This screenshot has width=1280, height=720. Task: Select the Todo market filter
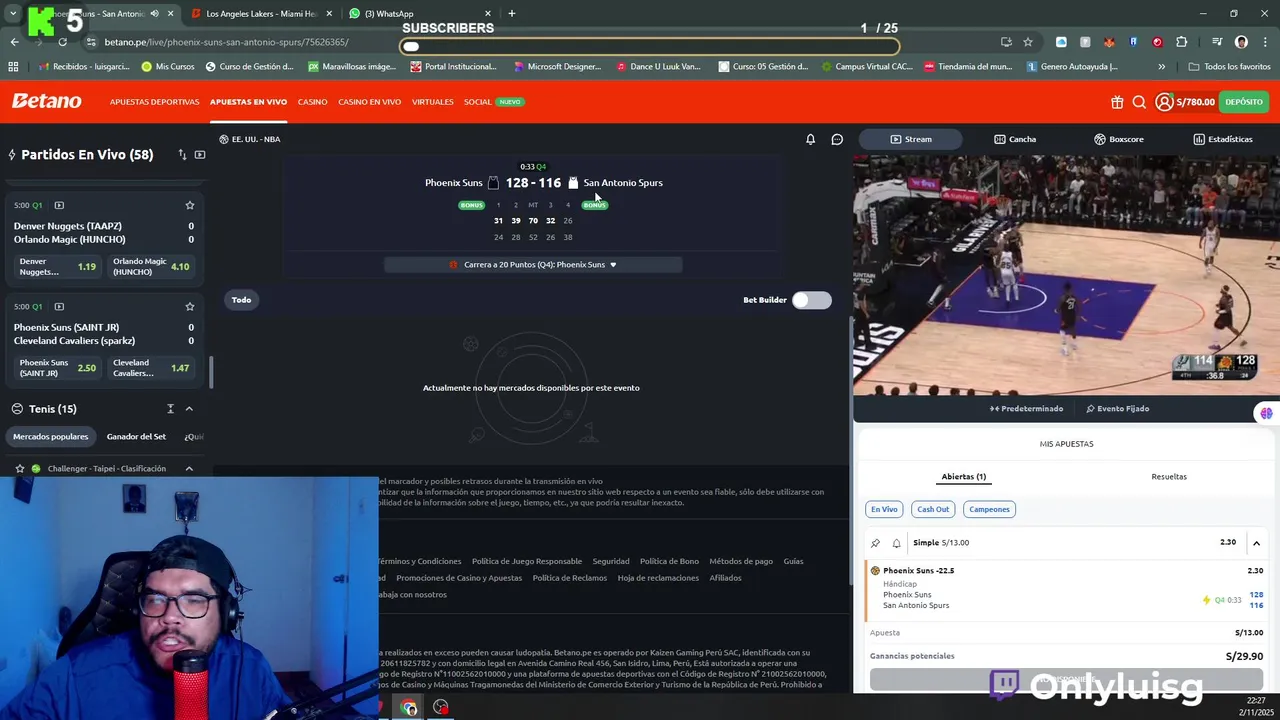241,300
